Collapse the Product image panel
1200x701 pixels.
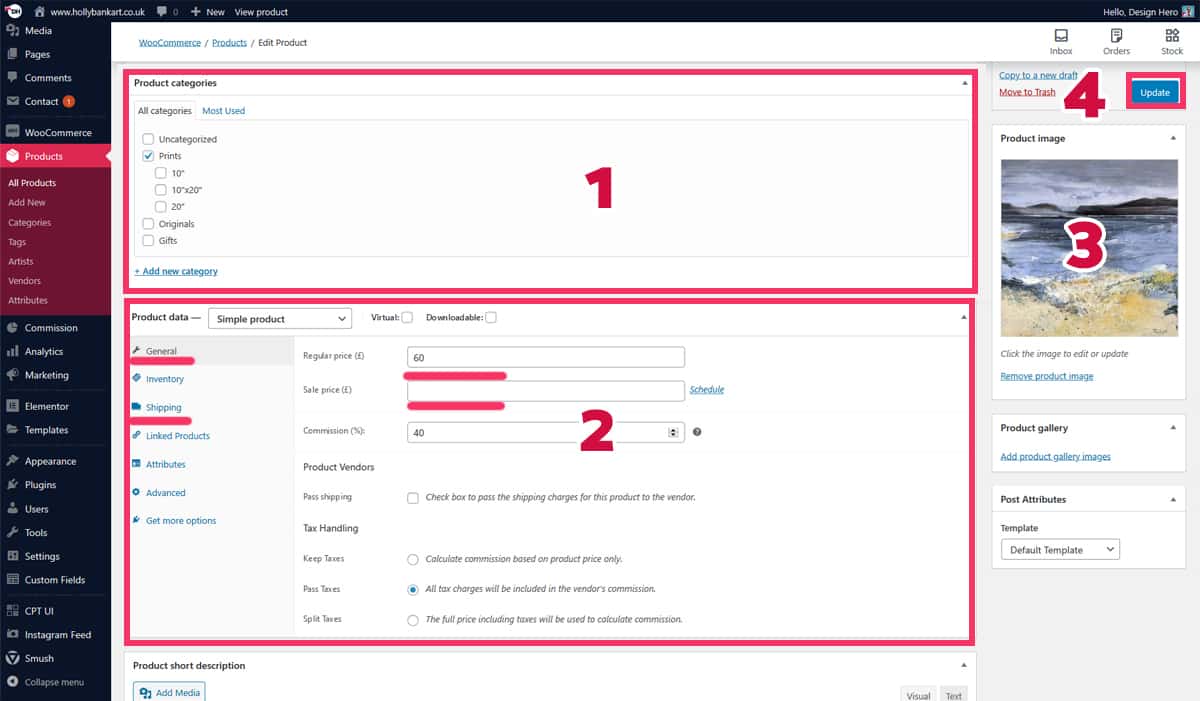point(1173,138)
